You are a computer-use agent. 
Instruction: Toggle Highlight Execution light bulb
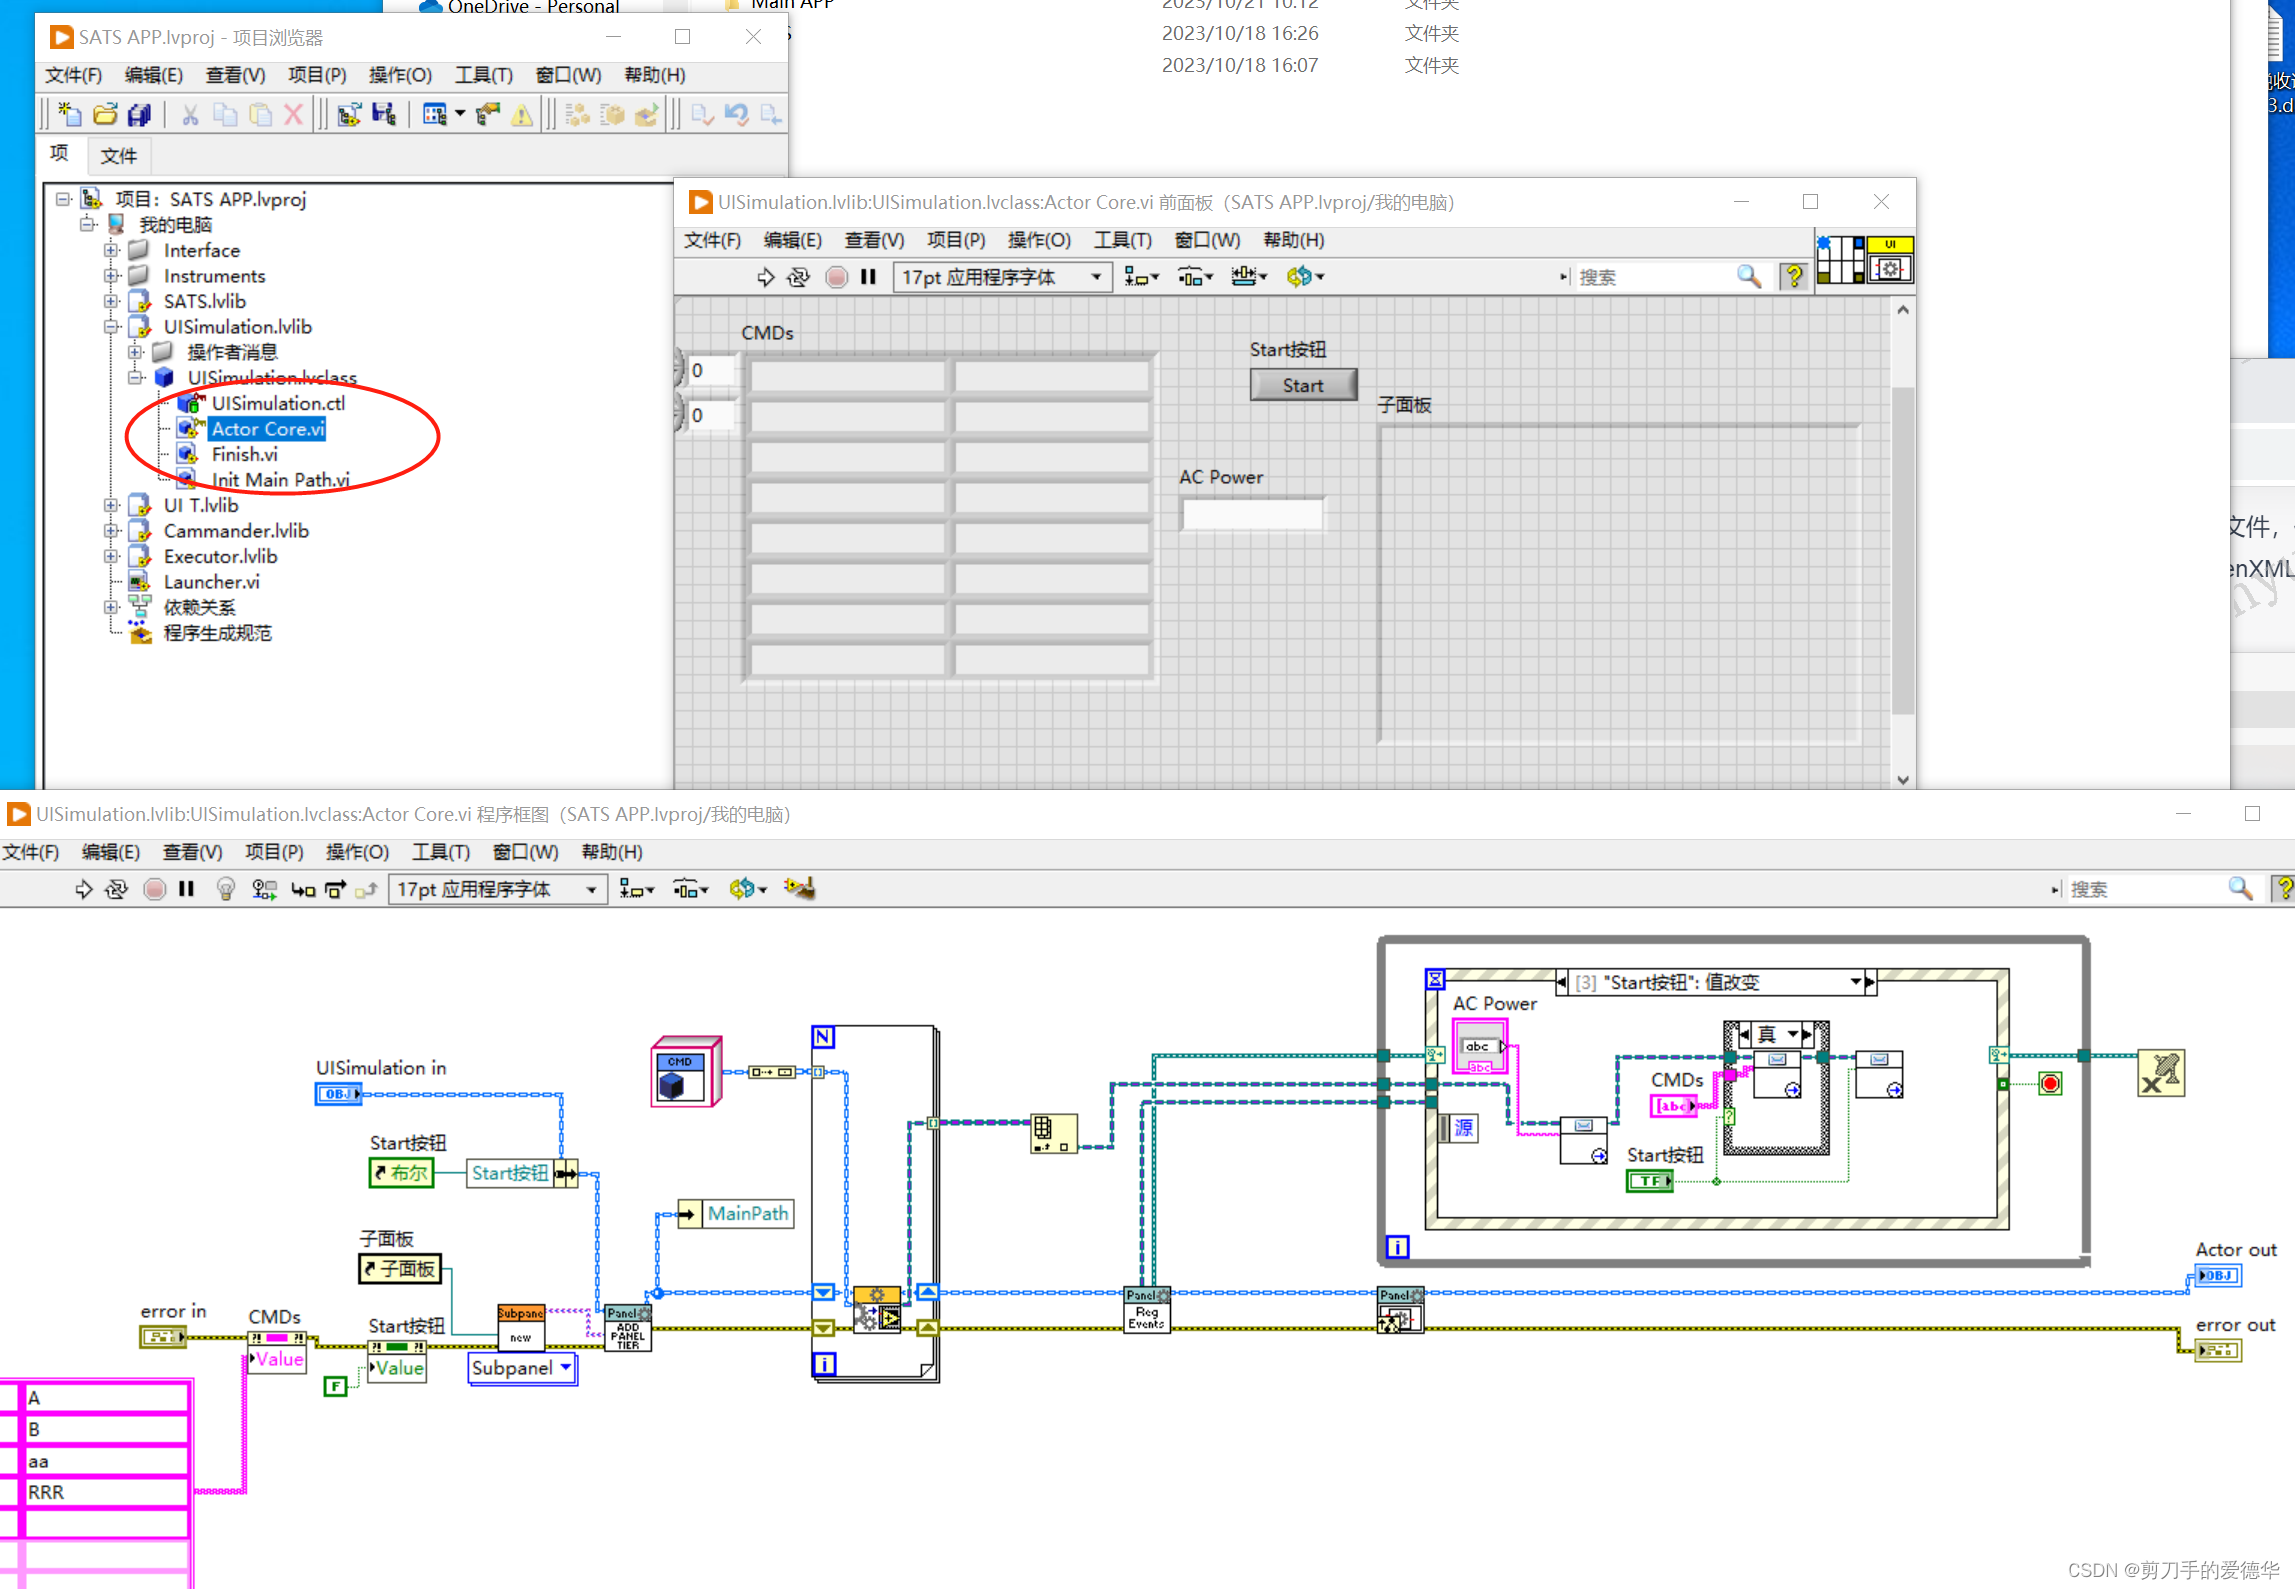pyautogui.click(x=226, y=889)
